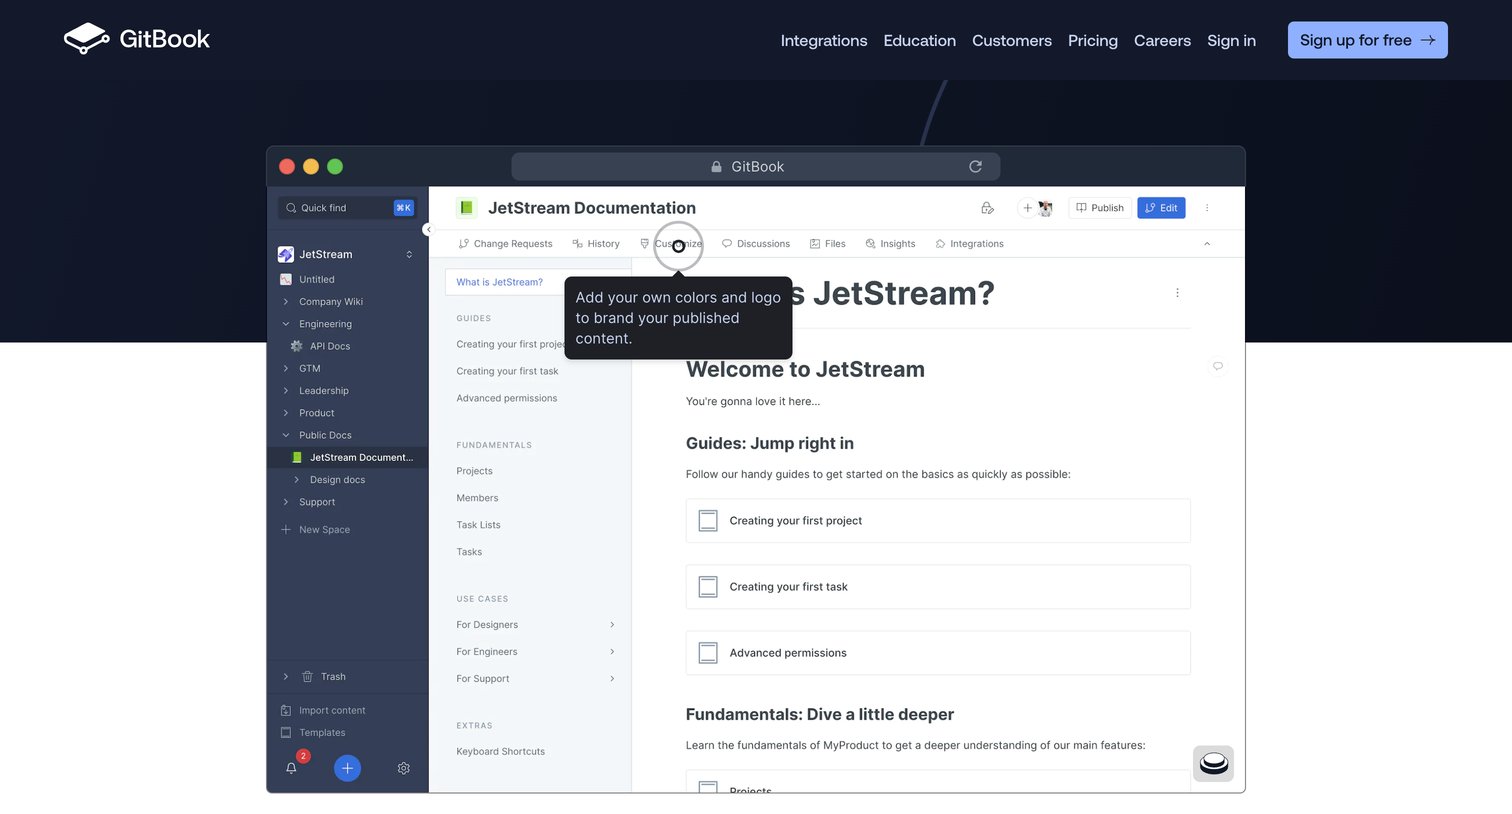Open the Projects page

click(x=474, y=471)
